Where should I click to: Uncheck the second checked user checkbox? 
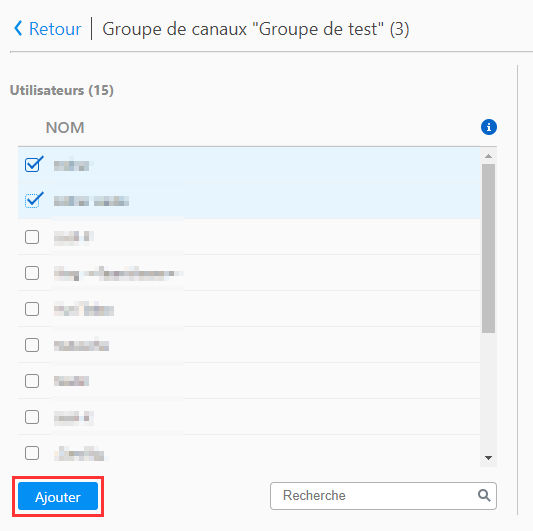click(x=32, y=201)
